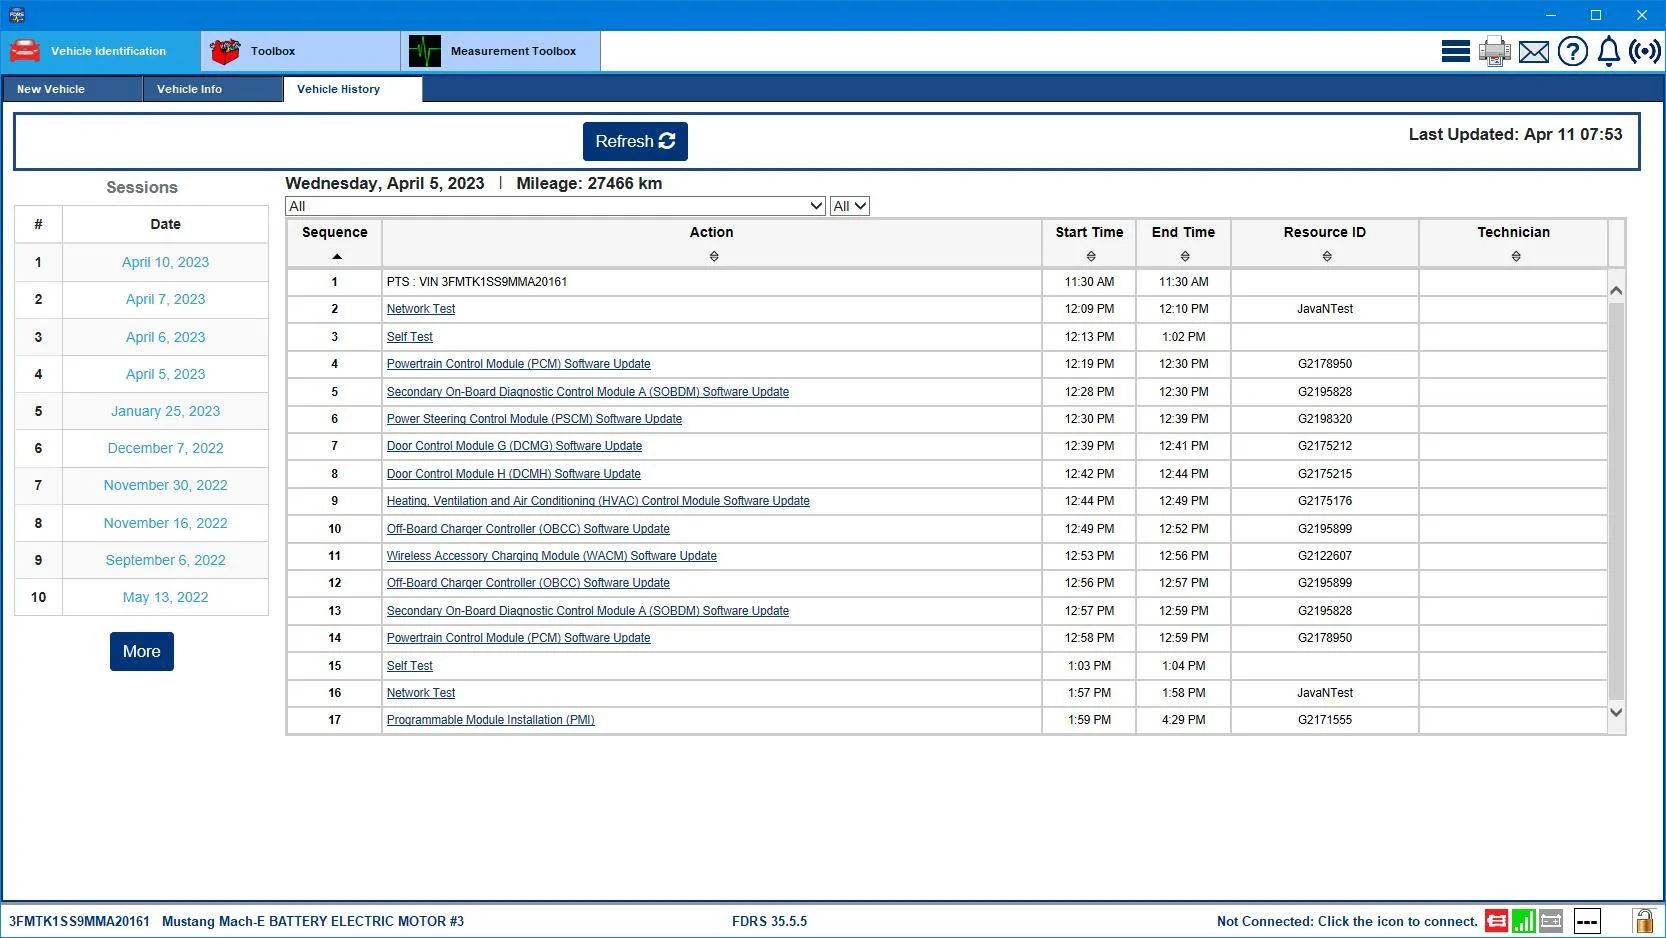Open the hamburger menu icon
The width and height of the screenshot is (1666, 938).
click(x=1455, y=51)
